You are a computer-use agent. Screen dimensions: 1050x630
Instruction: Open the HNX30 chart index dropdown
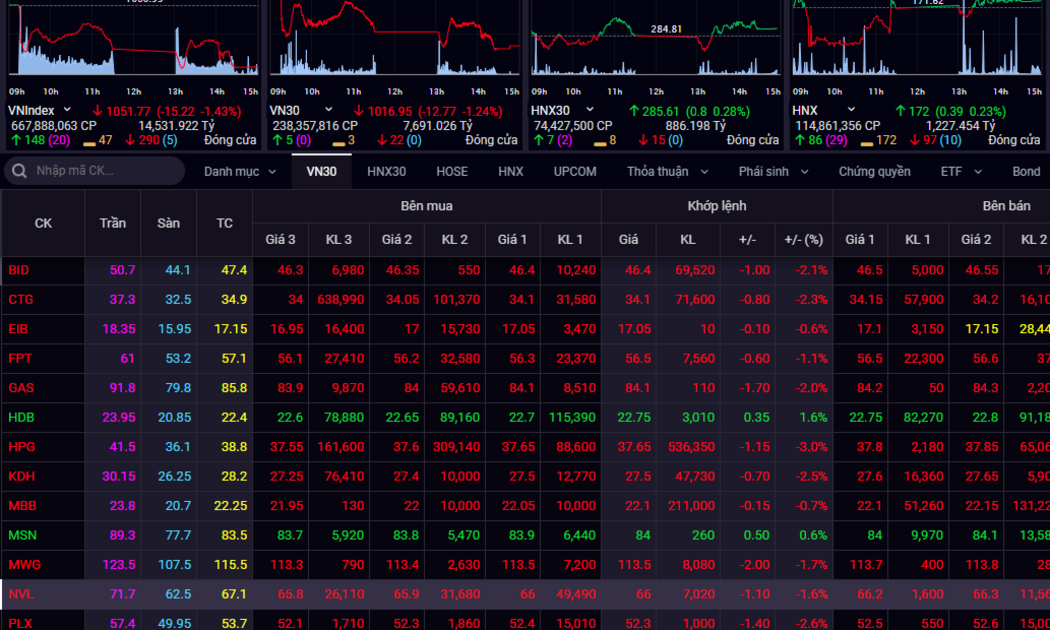590,110
